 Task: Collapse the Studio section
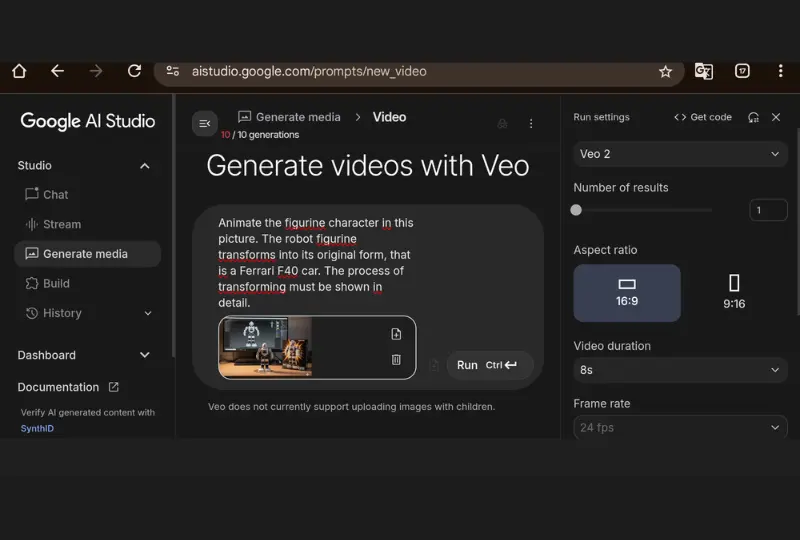tap(145, 166)
